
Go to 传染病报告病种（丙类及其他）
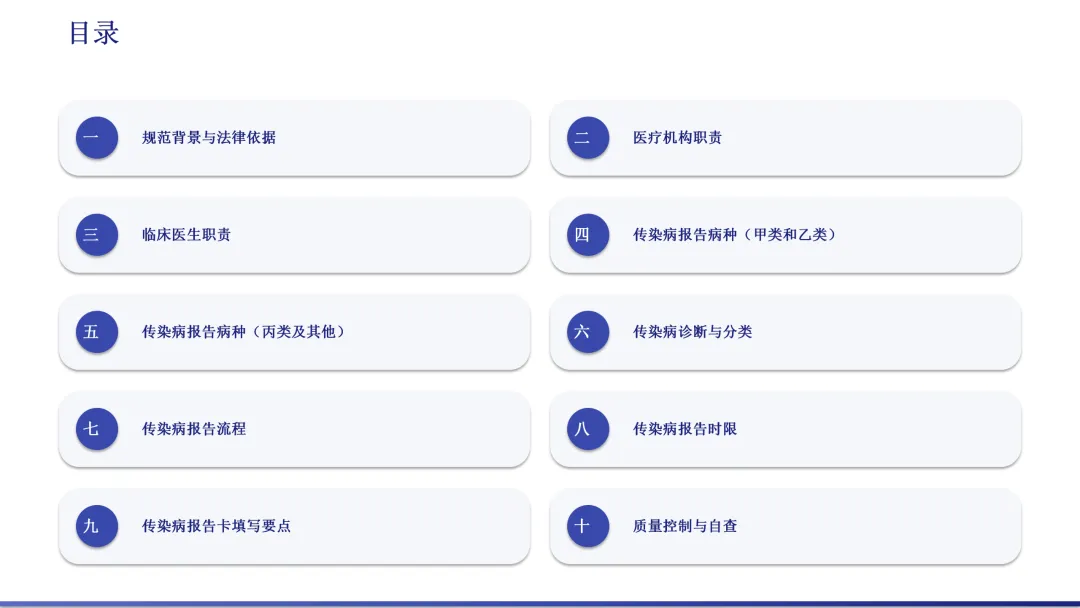(x=245, y=332)
